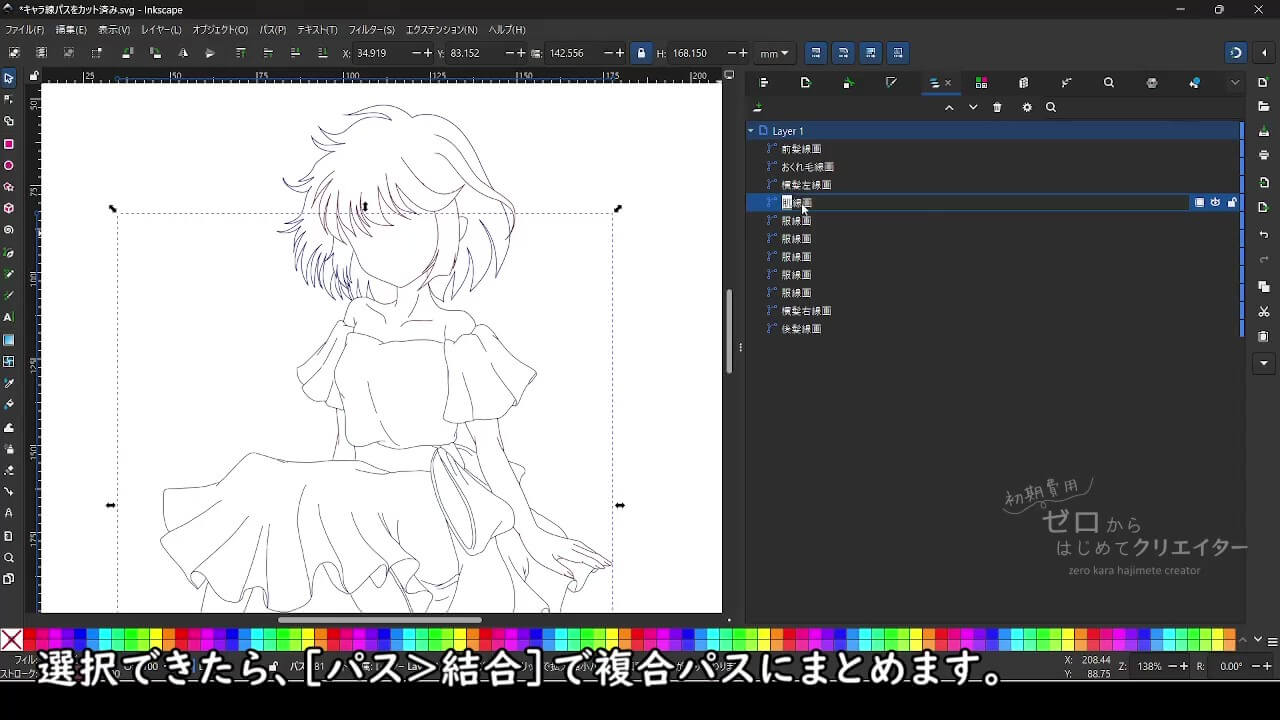The width and height of the screenshot is (1280, 720).
Task: Click the Print icon in command bar
Action: tap(1263, 155)
